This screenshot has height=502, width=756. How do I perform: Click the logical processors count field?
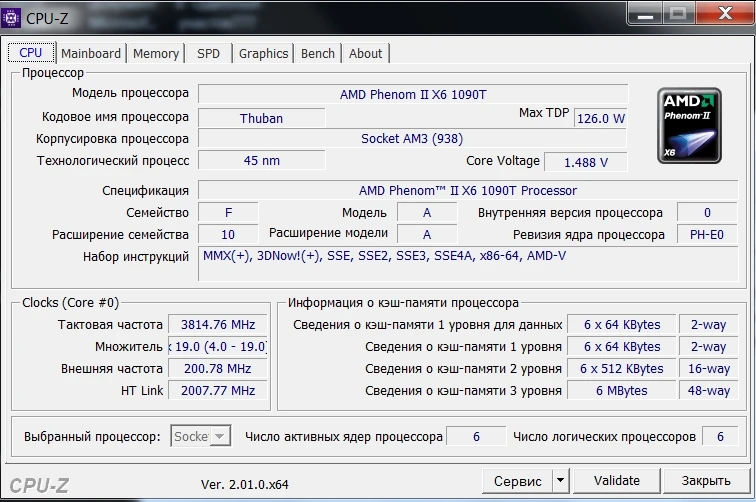click(x=720, y=436)
